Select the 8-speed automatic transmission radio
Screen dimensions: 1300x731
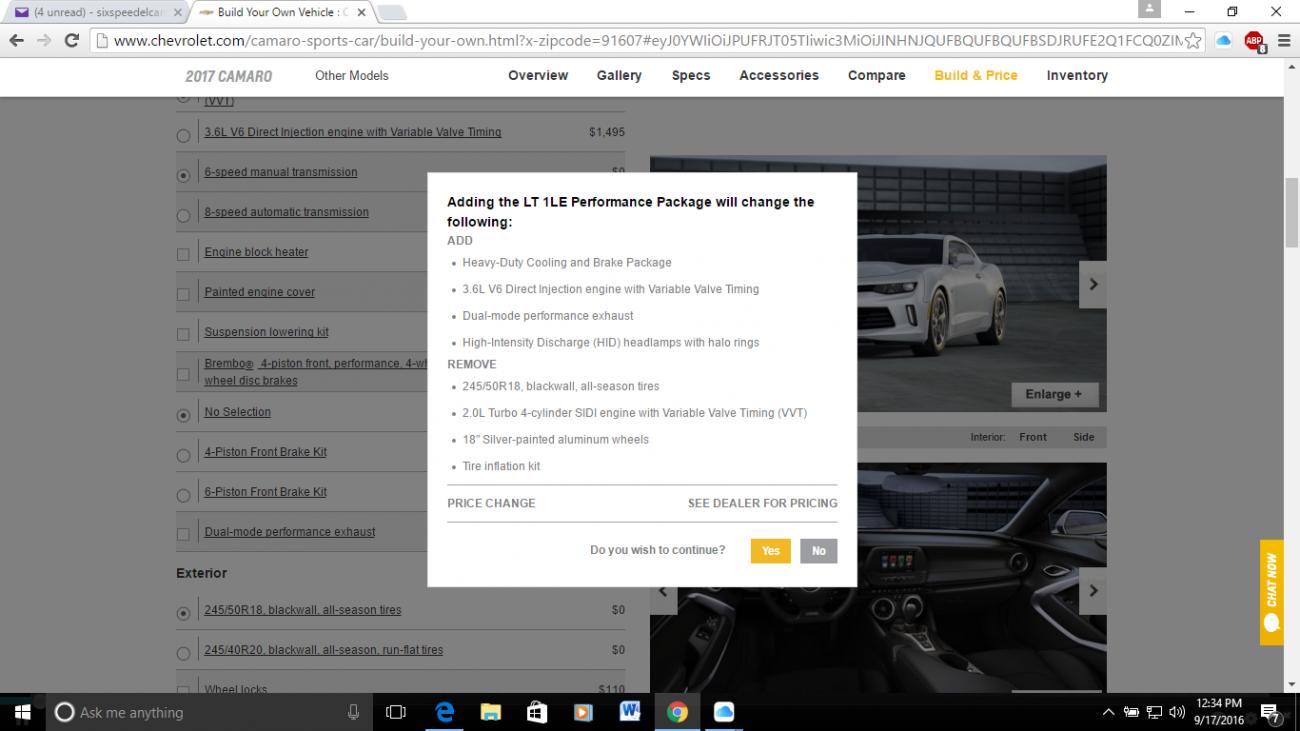183,215
